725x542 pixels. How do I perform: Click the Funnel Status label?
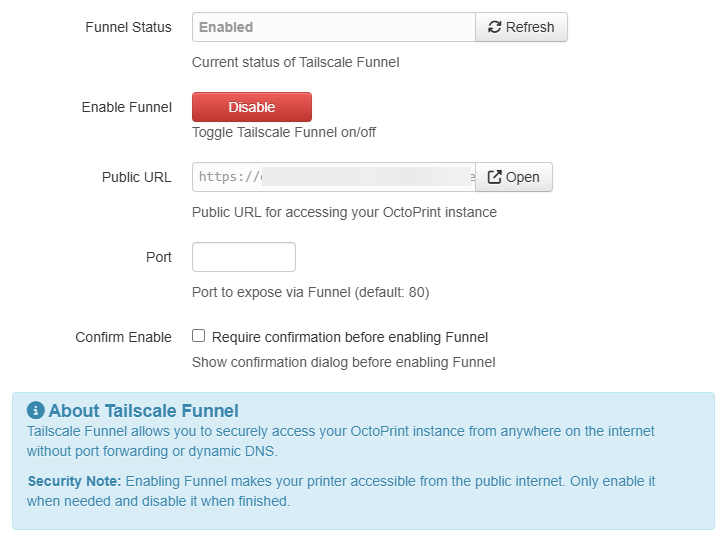(128, 27)
